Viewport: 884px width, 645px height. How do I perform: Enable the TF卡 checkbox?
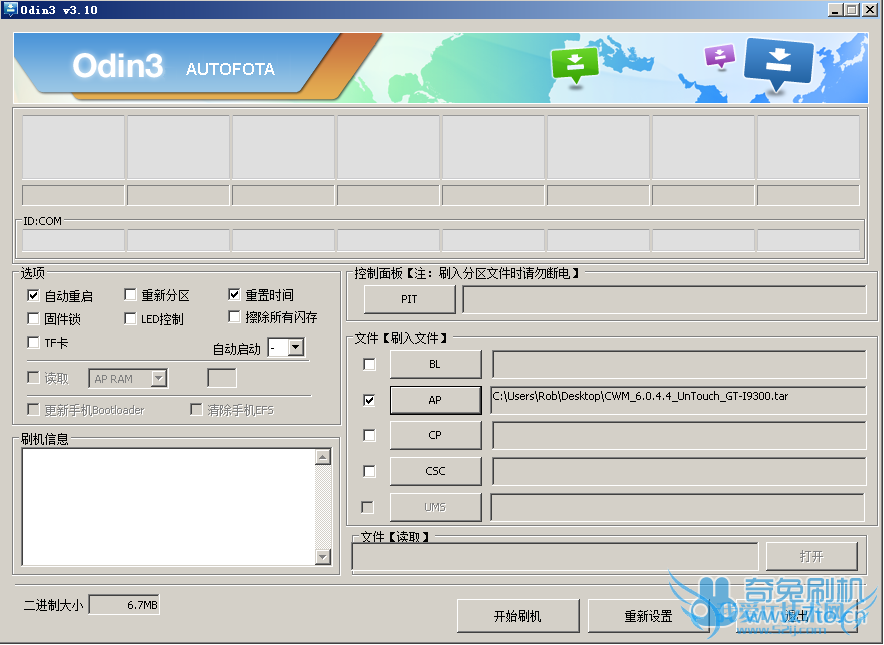click(x=33, y=342)
